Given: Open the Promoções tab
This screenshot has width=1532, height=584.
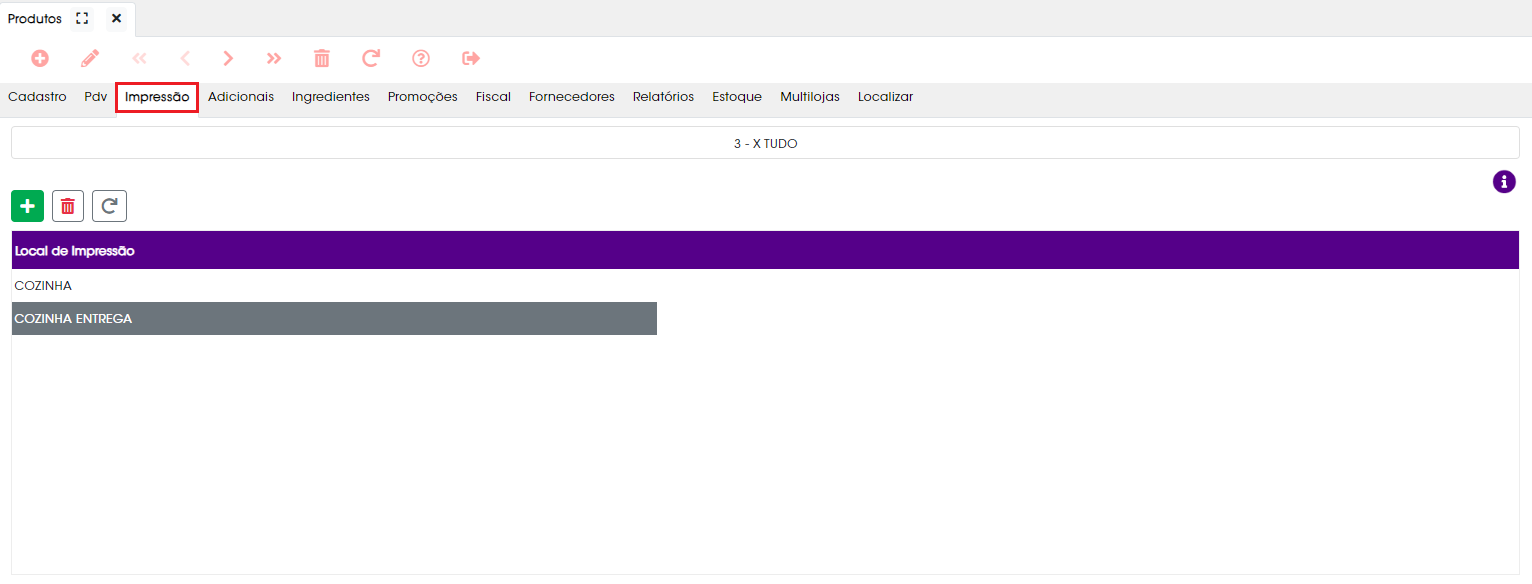Looking at the screenshot, I should pos(423,97).
